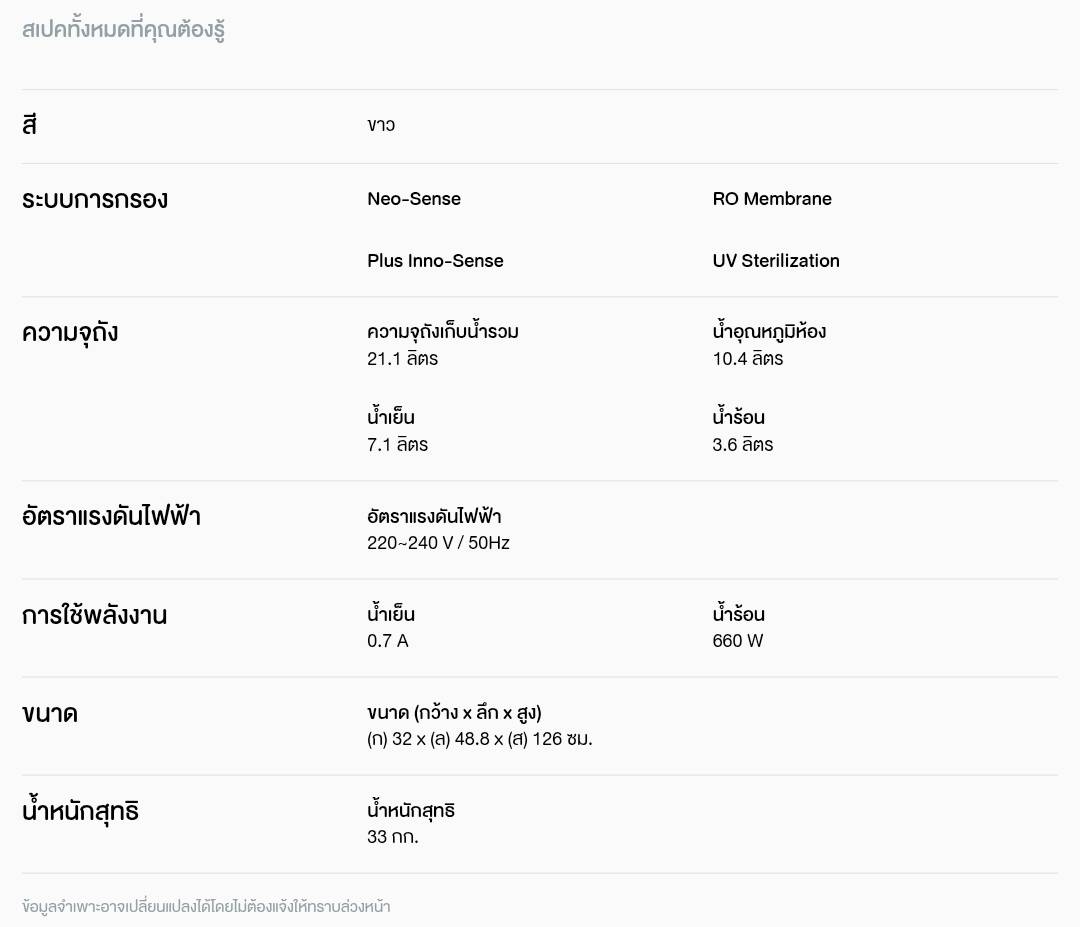Click the cold water capacity '7.1 ลิตร'
This screenshot has width=1080, height=927.
(397, 444)
